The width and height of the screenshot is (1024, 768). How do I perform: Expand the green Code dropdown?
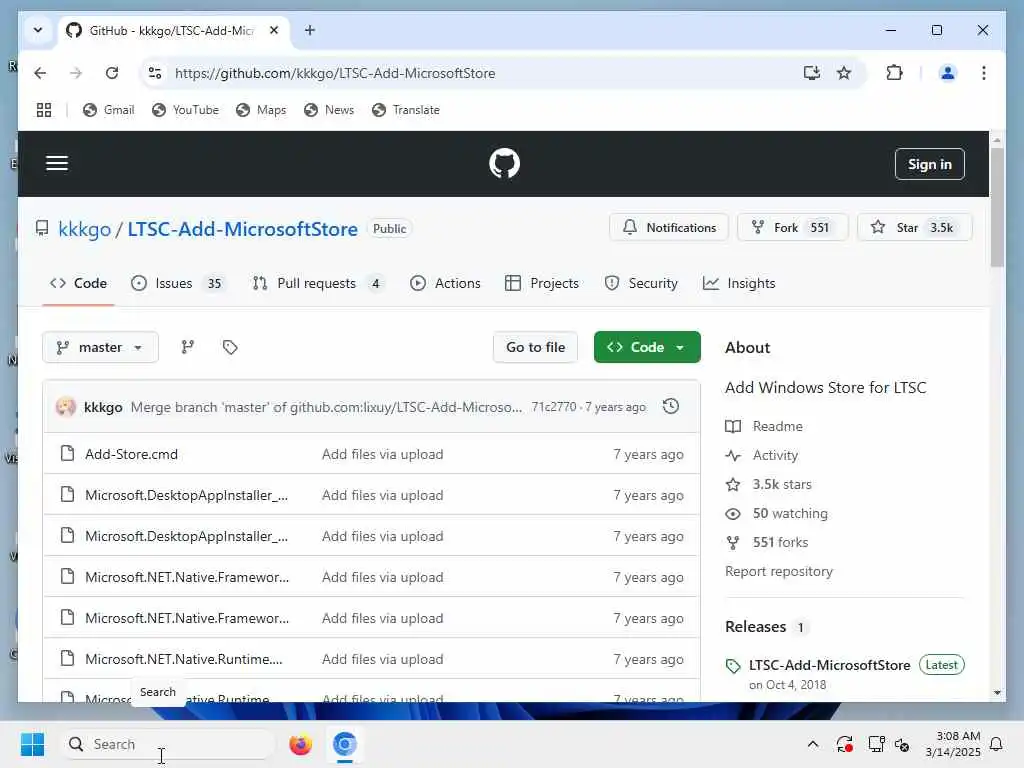[647, 347]
